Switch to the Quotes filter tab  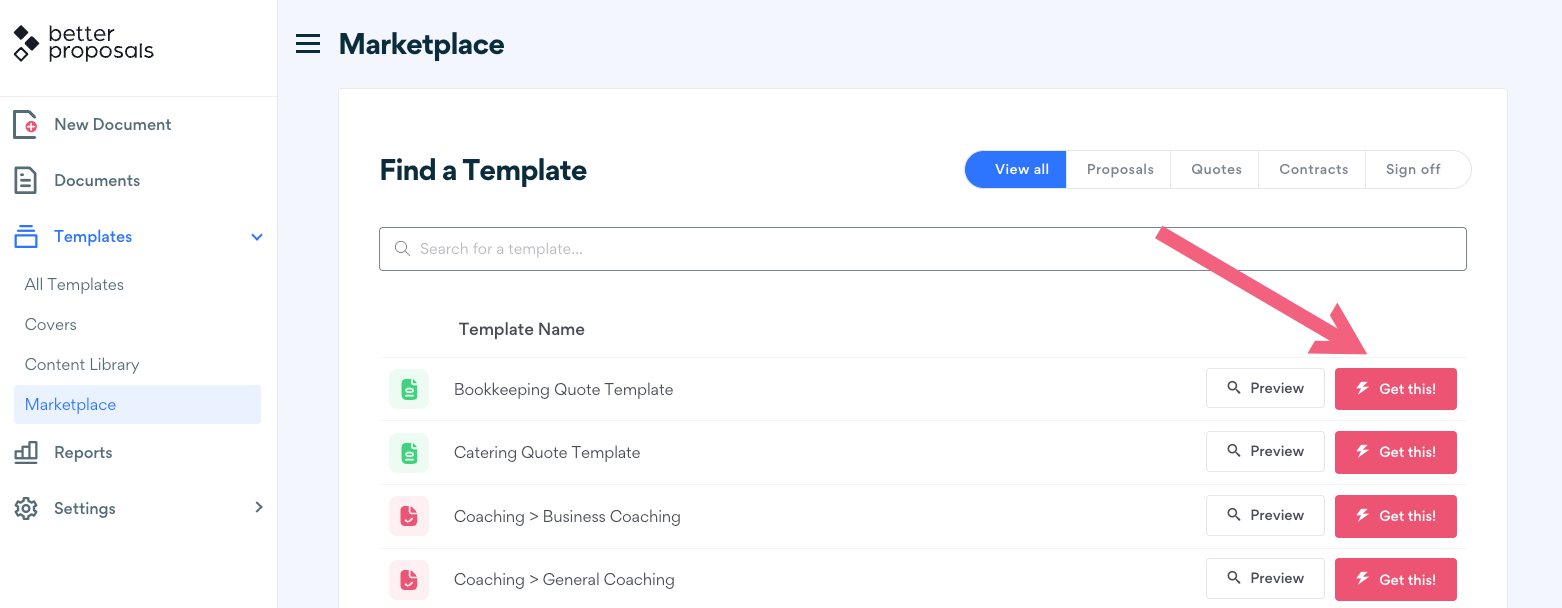[1216, 170]
